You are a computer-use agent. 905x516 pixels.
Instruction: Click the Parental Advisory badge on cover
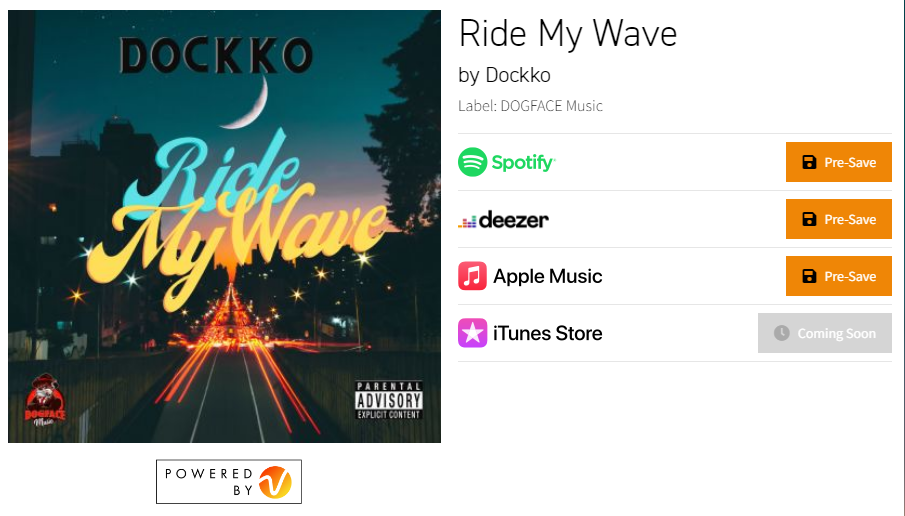click(x=388, y=400)
